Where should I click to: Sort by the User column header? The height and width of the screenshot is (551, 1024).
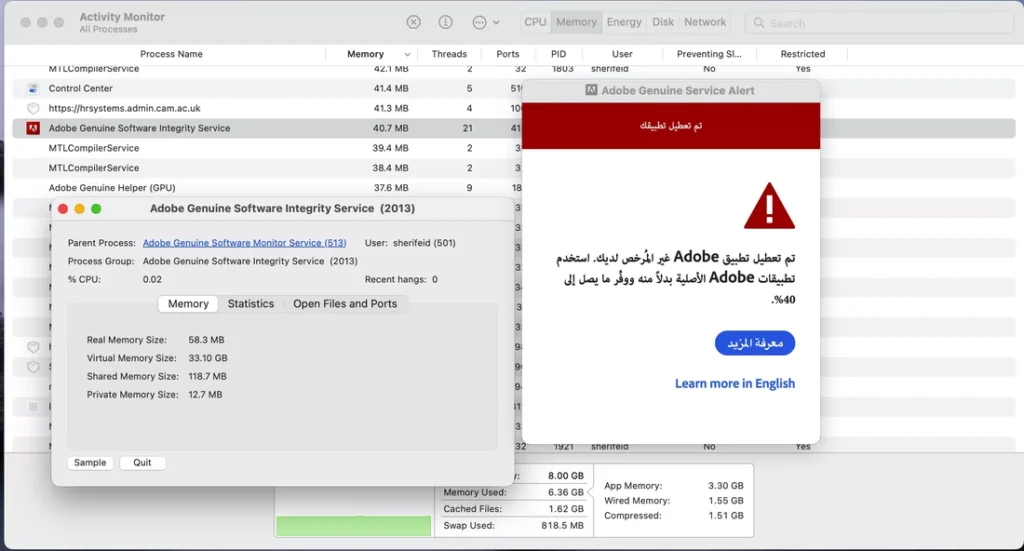(622, 54)
